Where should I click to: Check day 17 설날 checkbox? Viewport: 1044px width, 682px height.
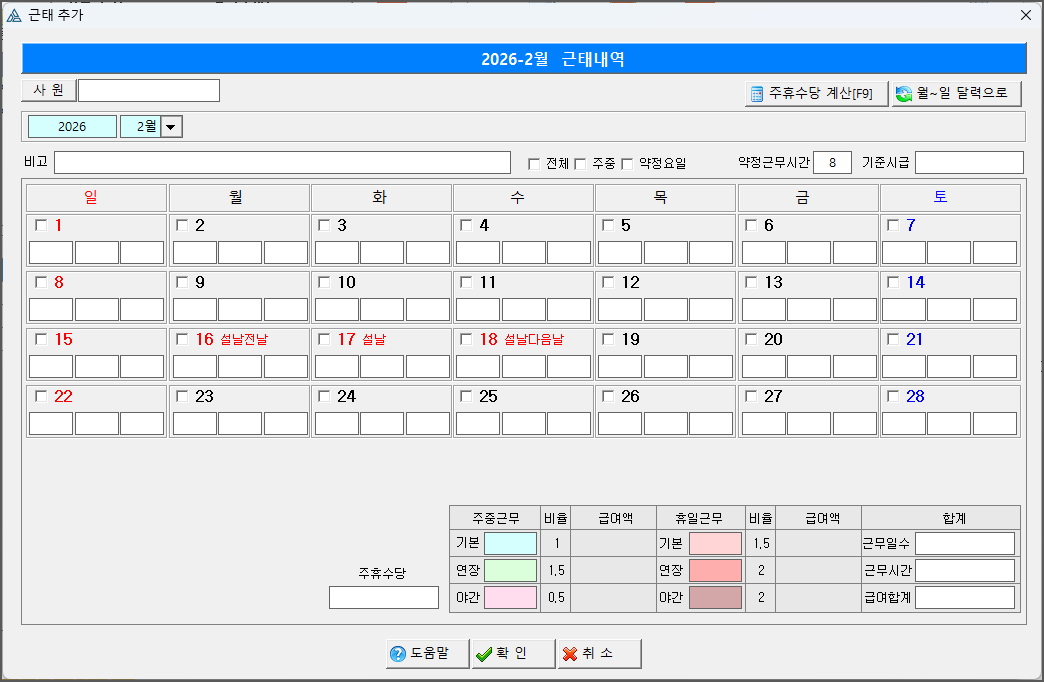324,339
